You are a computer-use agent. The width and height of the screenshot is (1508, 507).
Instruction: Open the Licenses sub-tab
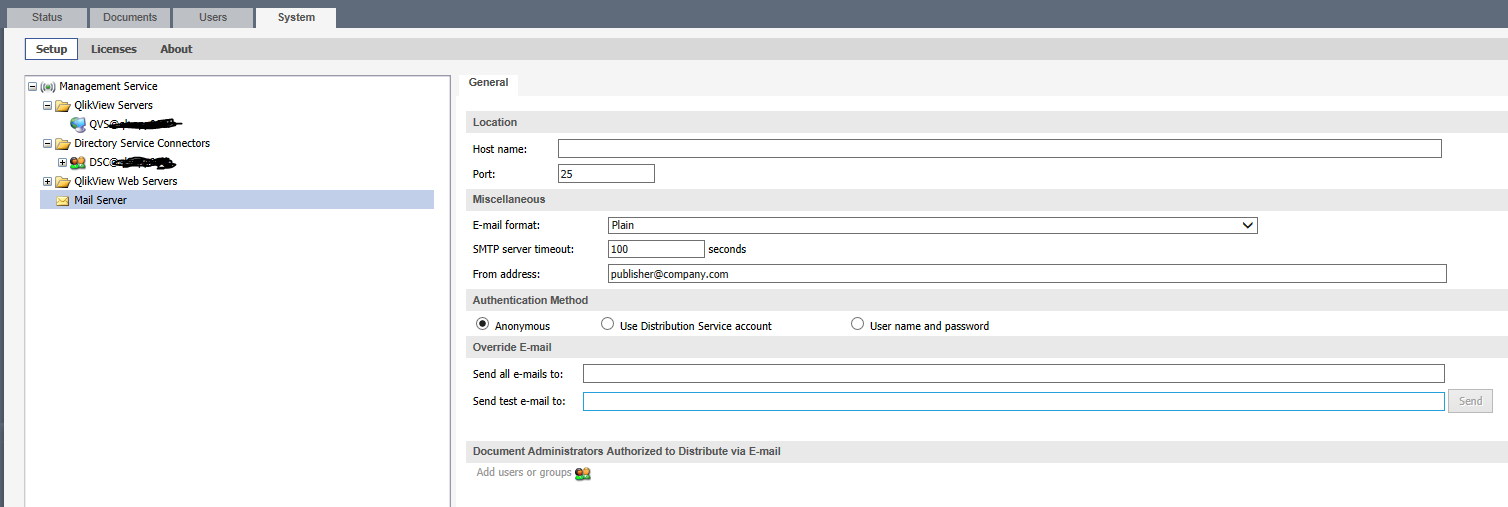(x=114, y=49)
